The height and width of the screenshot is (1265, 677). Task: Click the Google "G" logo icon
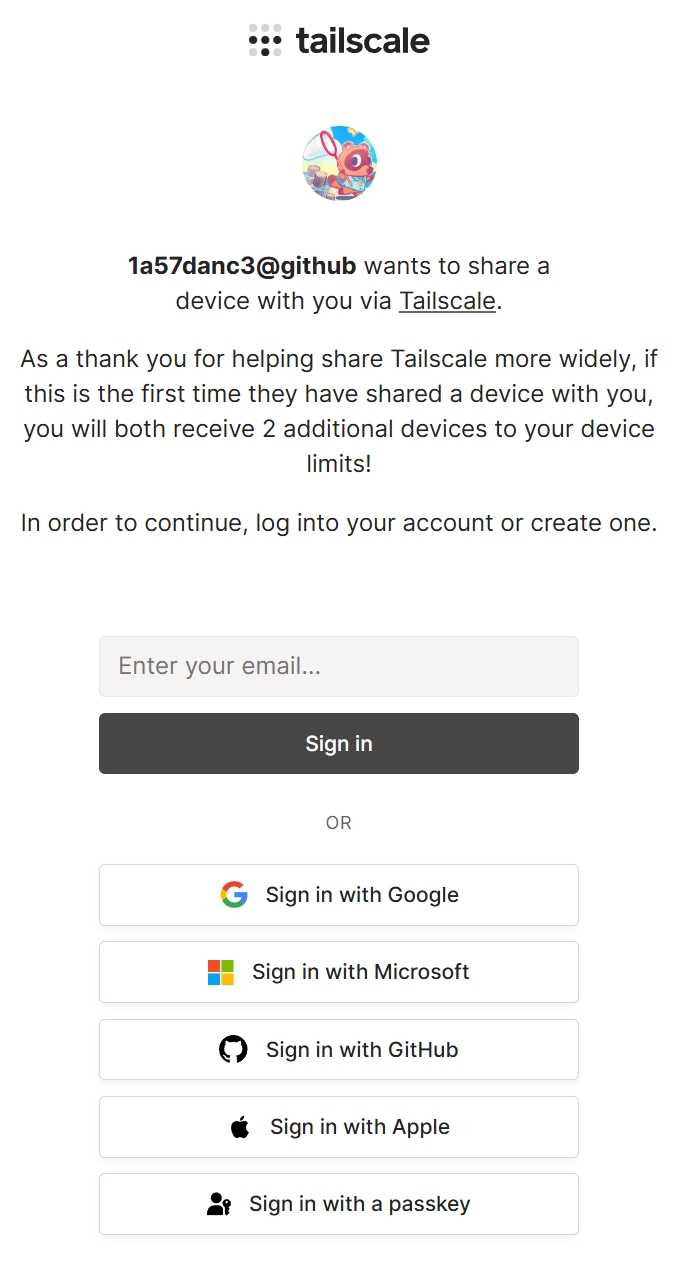(234, 895)
